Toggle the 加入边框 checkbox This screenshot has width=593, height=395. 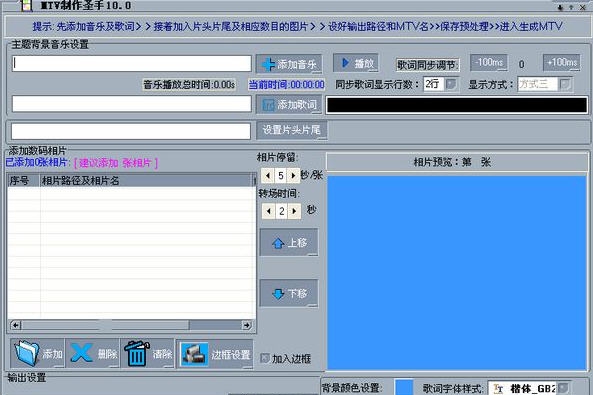[x=265, y=358]
